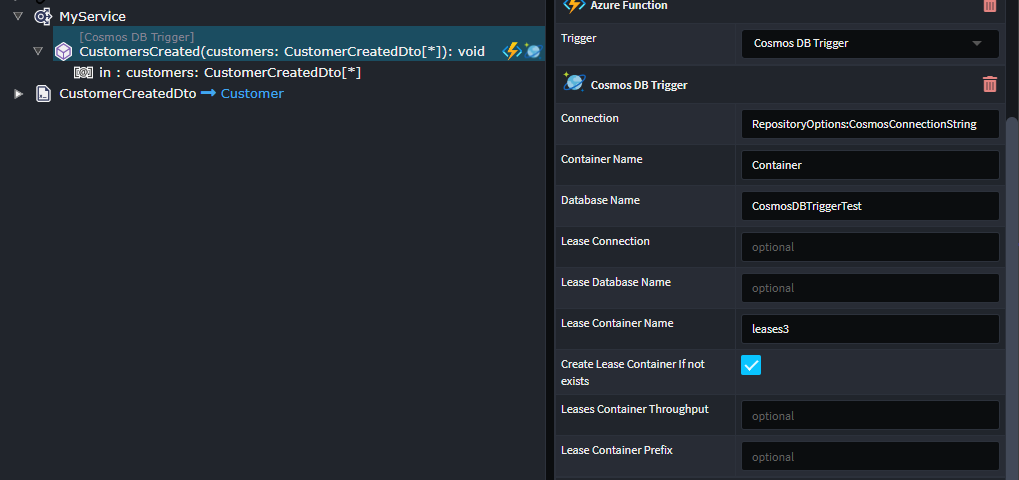1019x480 pixels.
Task: Click the [Cosmos DB Trigger] stereotype label
Action: pos(136,37)
